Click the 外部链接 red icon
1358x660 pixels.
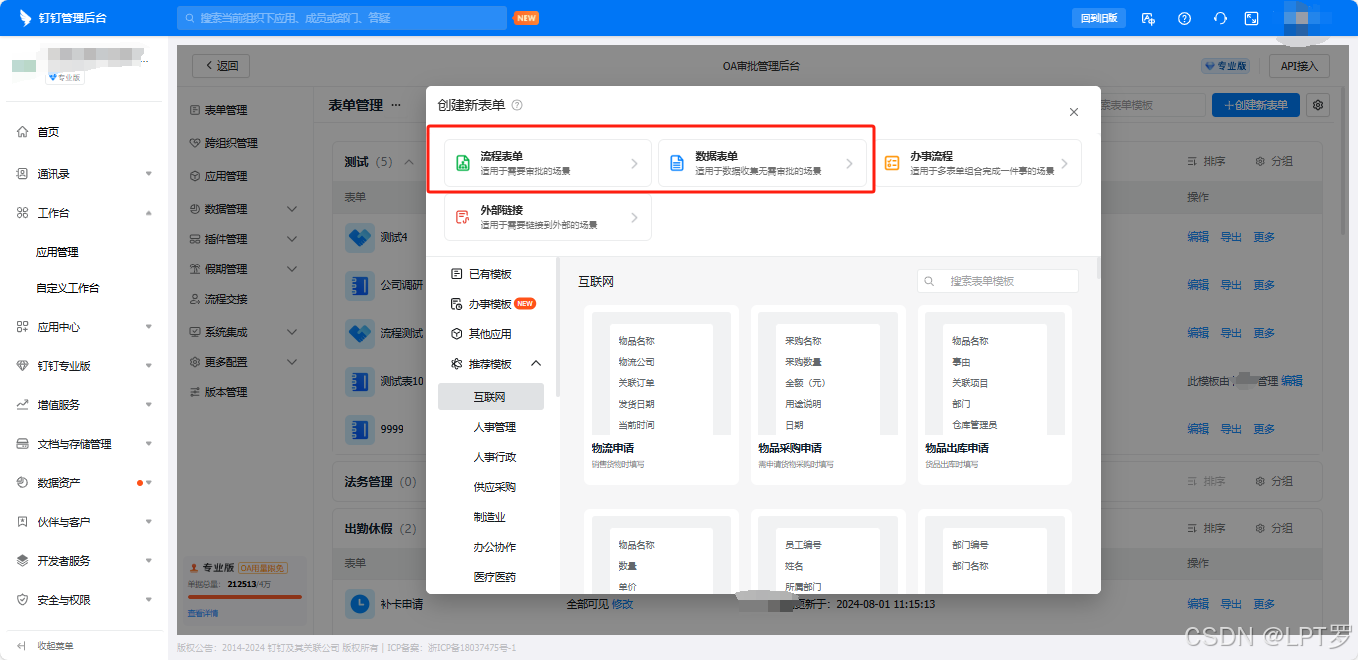(463, 218)
